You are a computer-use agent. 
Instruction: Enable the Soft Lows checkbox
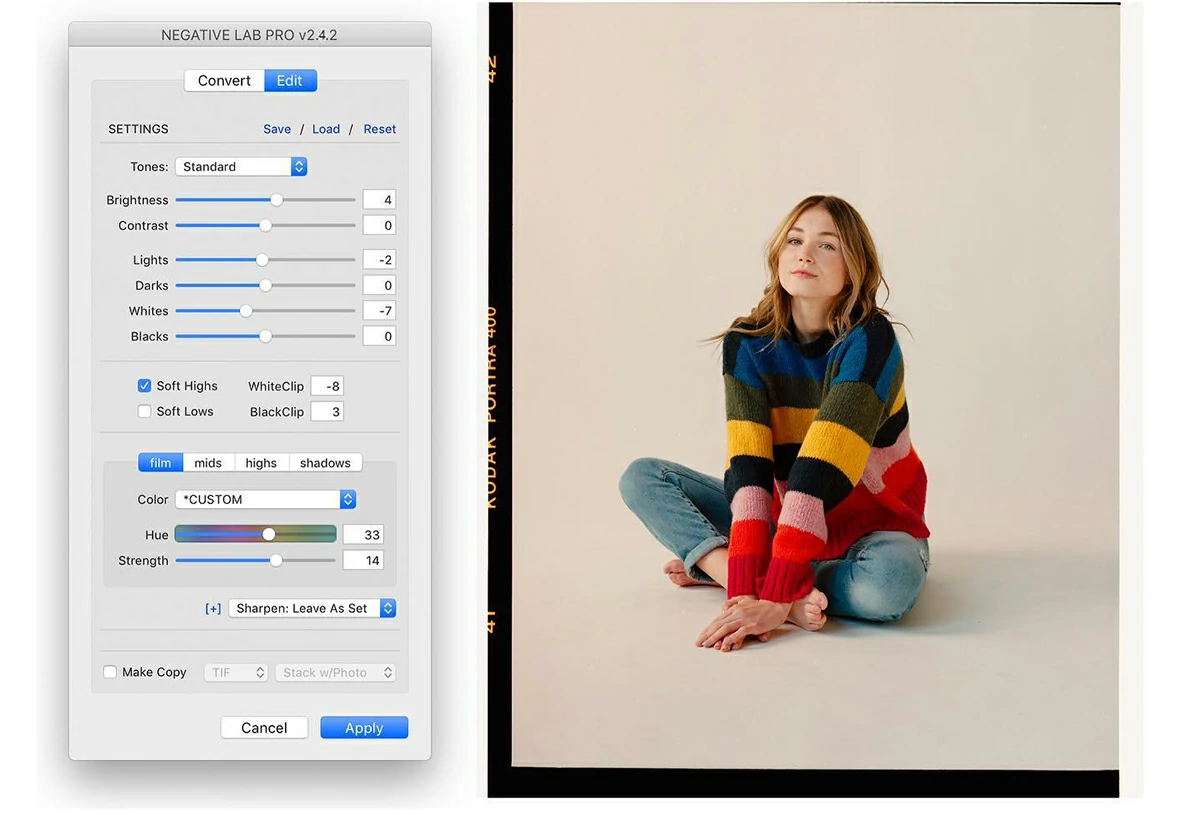pyautogui.click(x=144, y=411)
